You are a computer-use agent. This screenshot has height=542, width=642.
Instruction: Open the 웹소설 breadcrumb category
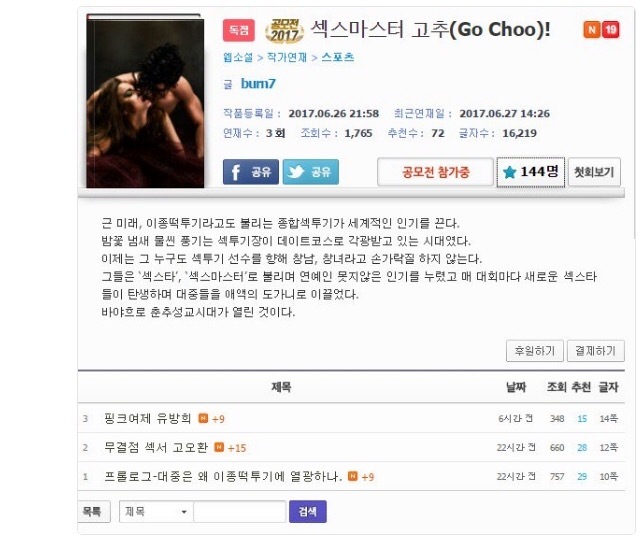pos(238,57)
